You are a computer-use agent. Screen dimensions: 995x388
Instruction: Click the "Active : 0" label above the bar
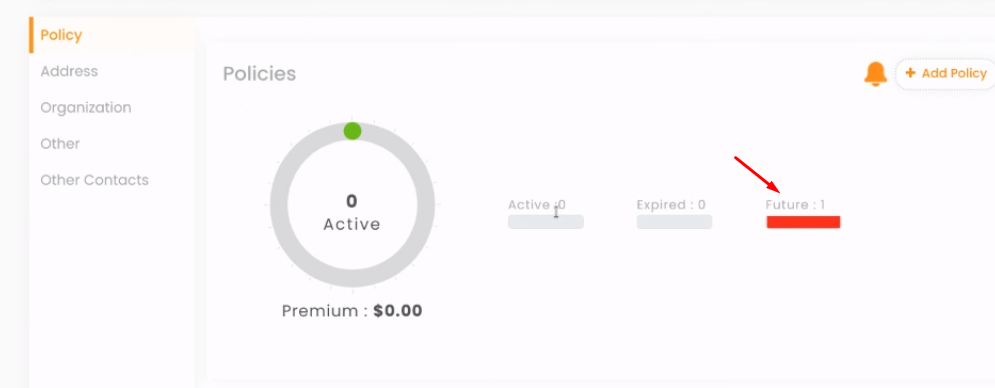(x=537, y=204)
